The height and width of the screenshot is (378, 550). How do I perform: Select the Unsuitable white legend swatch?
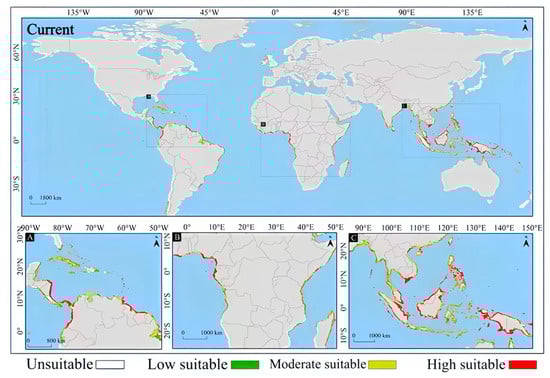tap(110, 365)
